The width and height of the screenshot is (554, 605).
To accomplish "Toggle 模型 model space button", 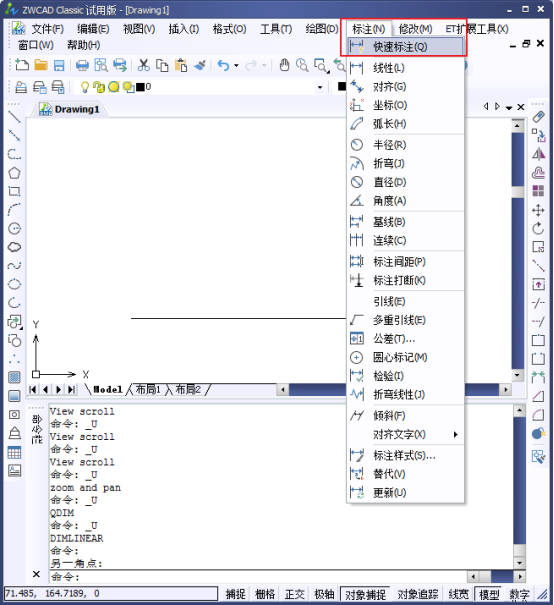I will click(489, 594).
